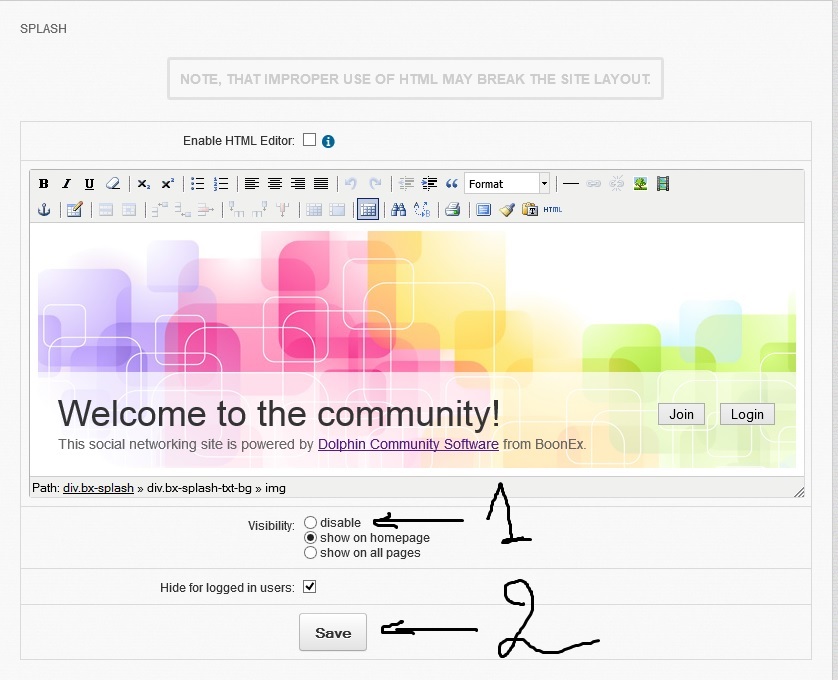The width and height of the screenshot is (838, 680).
Task: Click the underline icon
Action: pyautogui.click(x=89, y=184)
